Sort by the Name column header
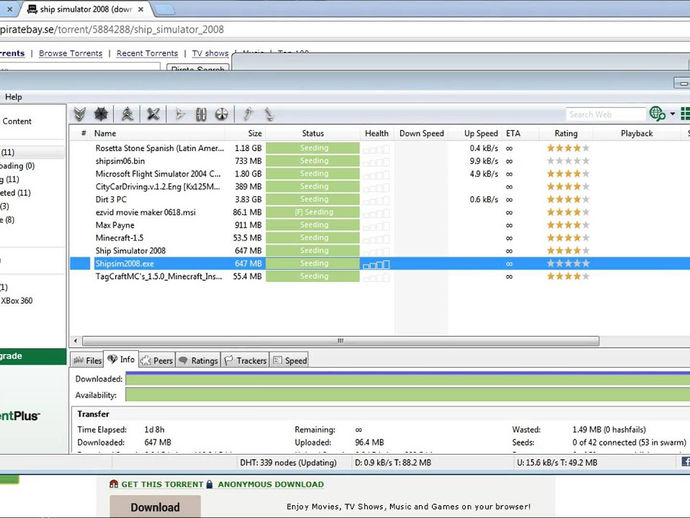Viewport: 690px width, 518px height. [x=105, y=133]
